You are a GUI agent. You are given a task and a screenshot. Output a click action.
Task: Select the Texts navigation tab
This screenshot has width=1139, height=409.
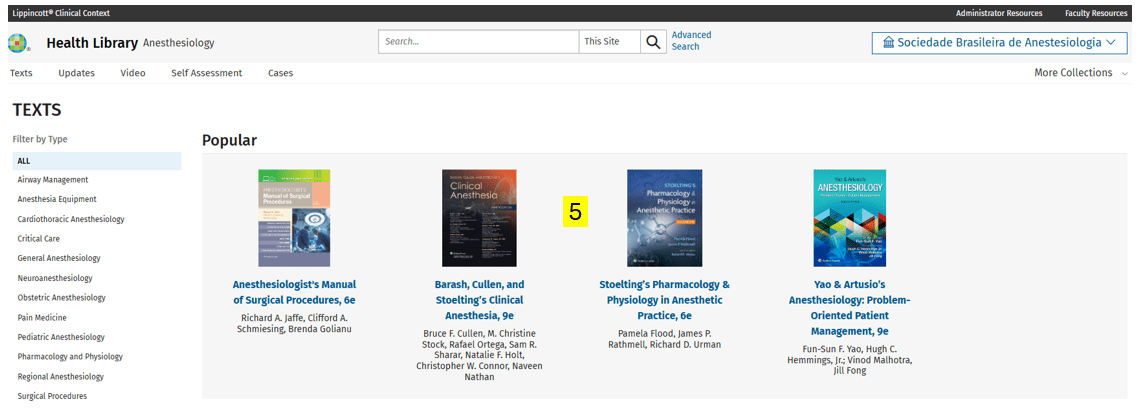(21, 73)
